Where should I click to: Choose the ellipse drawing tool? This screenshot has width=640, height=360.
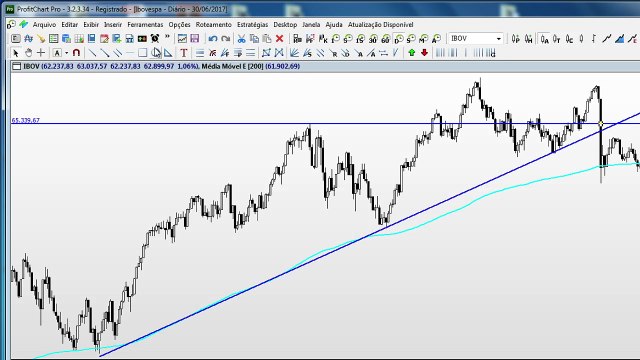(155, 53)
